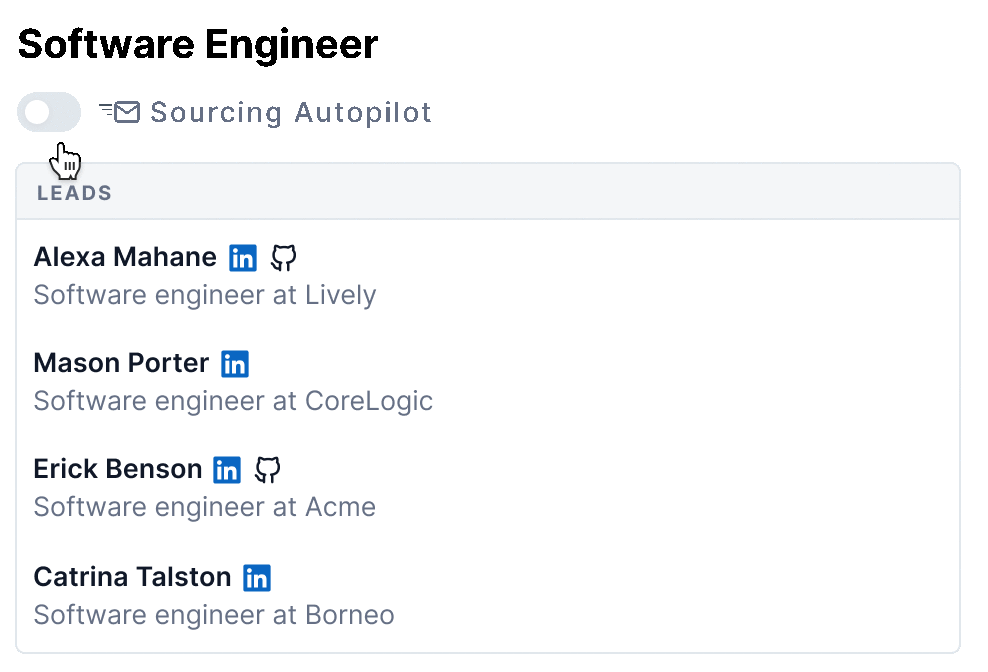Open Erick Benson's GitHub icon
This screenshot has width=988, height=672.
tap(267, 470)
